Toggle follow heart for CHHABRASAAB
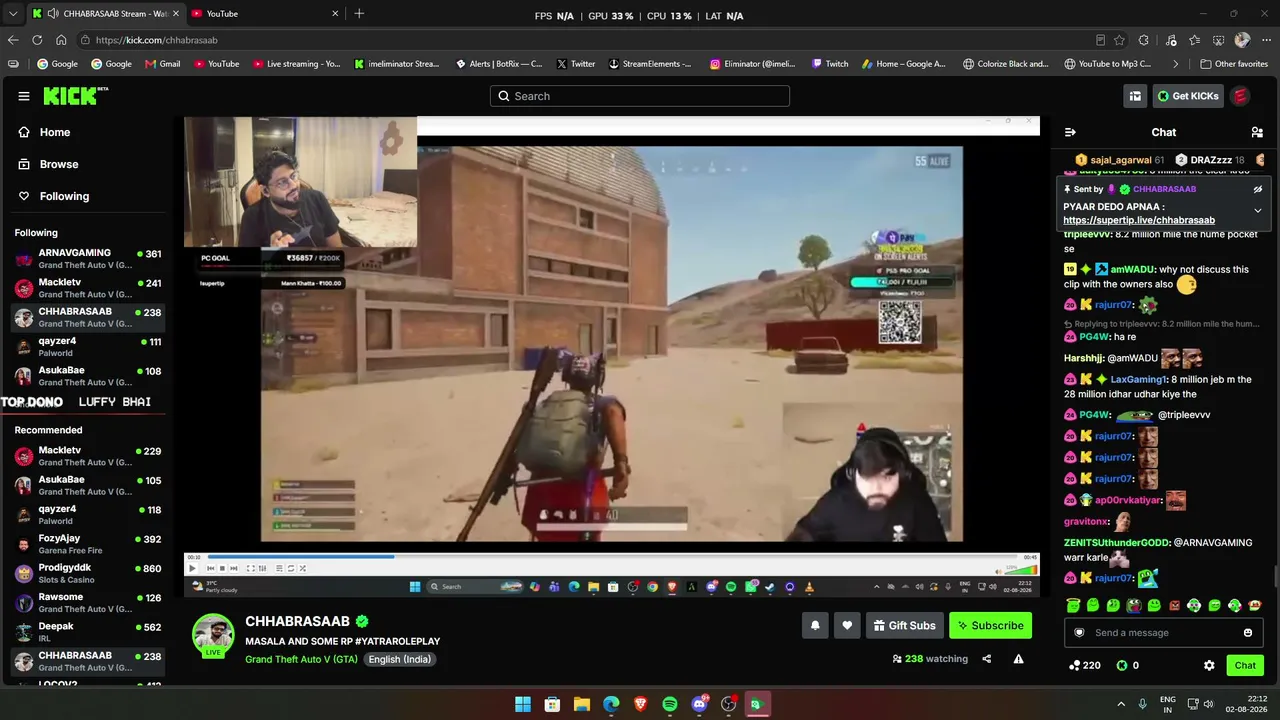The height and width of the screenshot is (720, 1280). tap(847, 626)
